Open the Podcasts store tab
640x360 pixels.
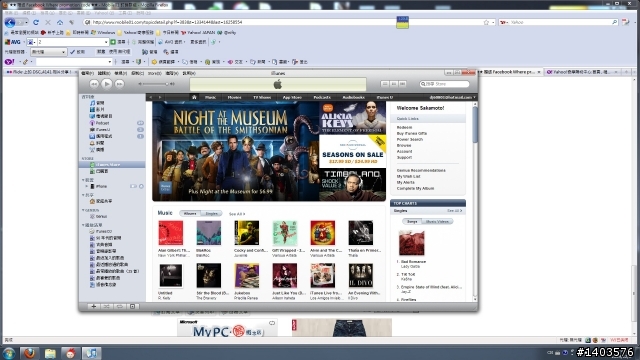322,97
